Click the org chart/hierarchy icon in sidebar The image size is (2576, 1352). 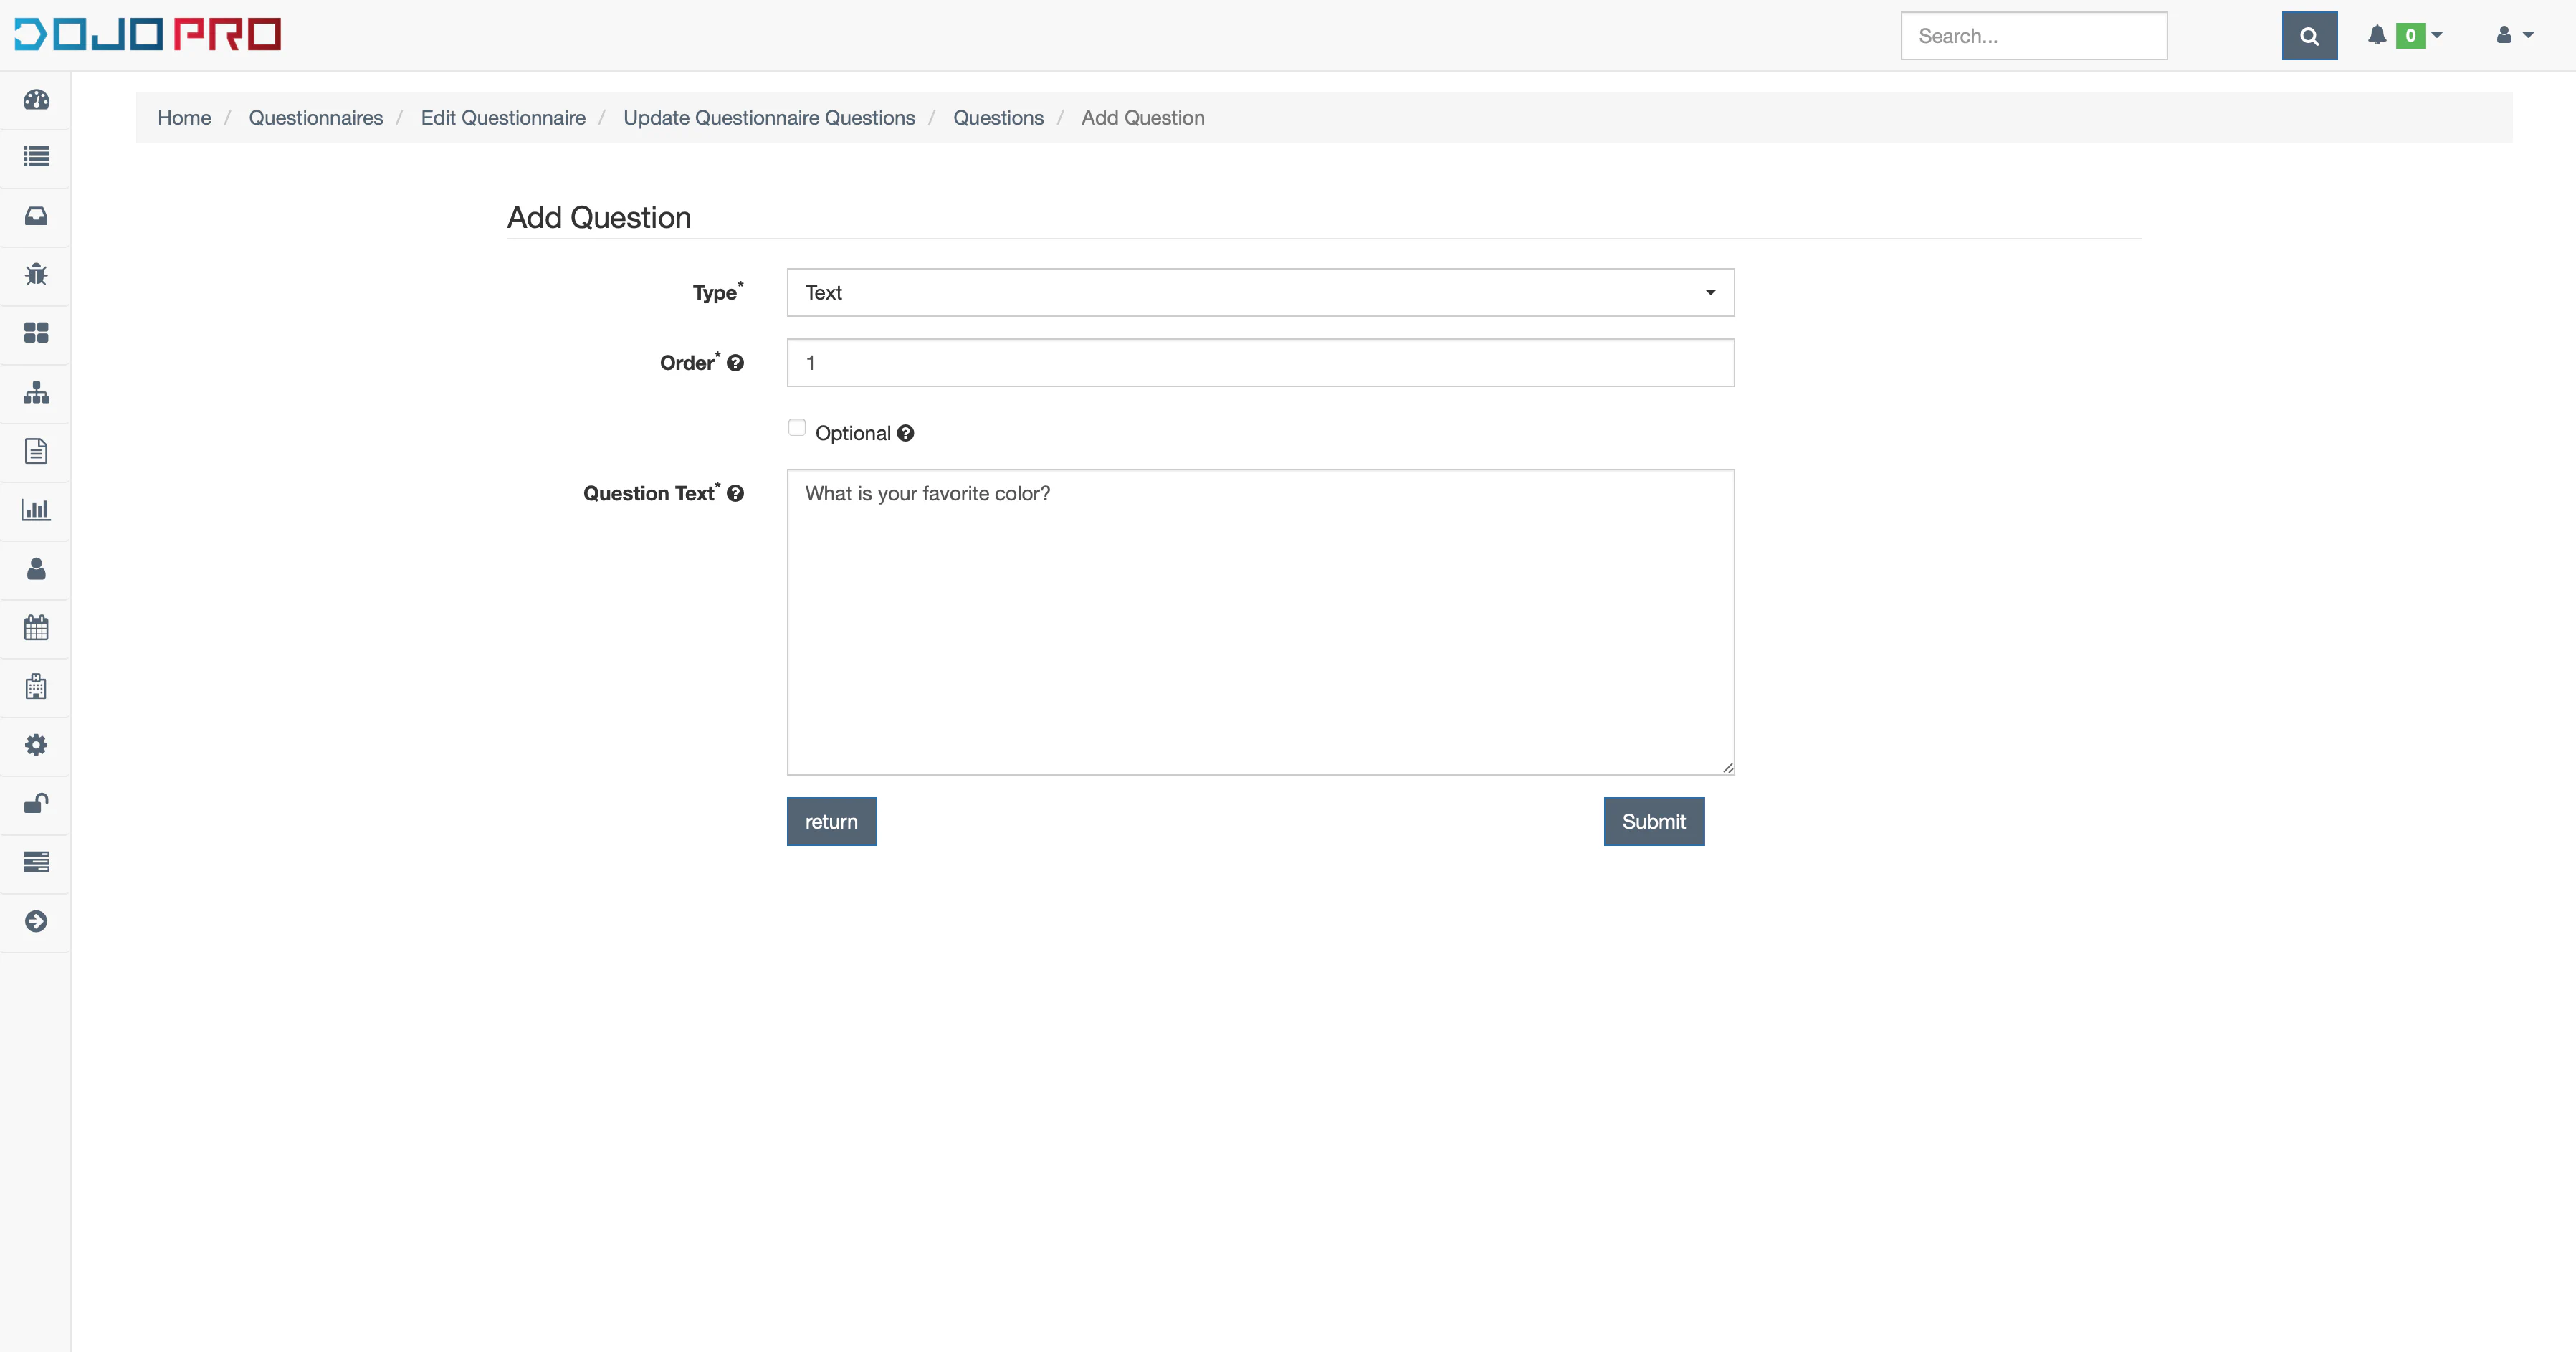click(x=36, y=392)
